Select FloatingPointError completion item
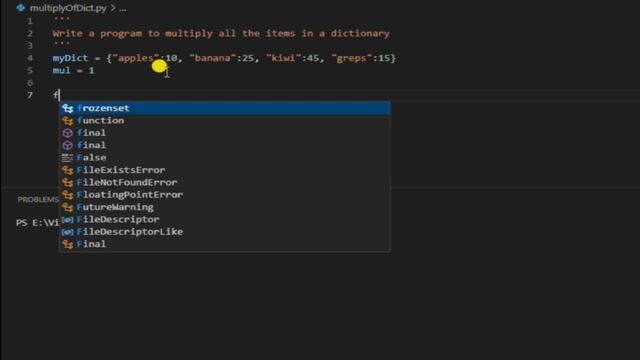The width and height of the screenshot is (640, 360). tap(225, 195)
